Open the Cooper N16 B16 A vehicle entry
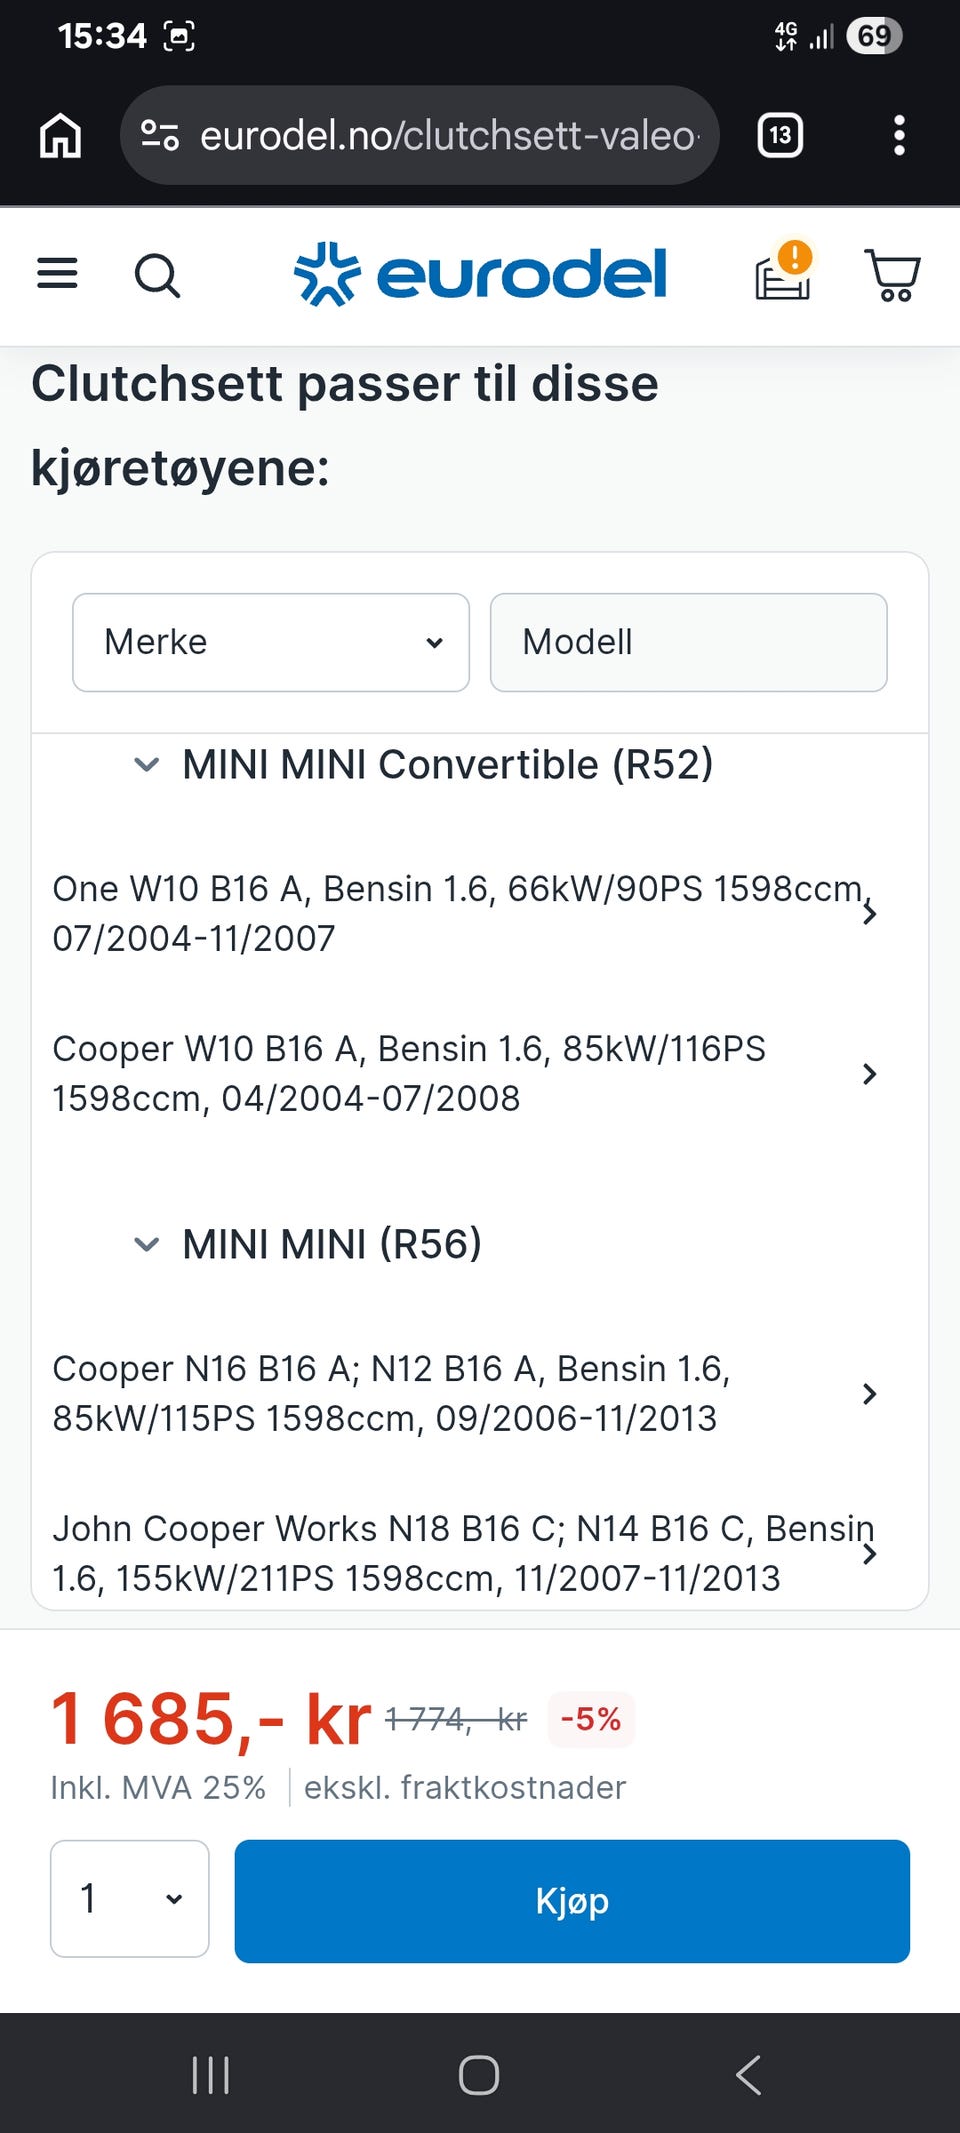Image resolution: width=960 pixels, height=2133 pixels. tap(465, 1393)
